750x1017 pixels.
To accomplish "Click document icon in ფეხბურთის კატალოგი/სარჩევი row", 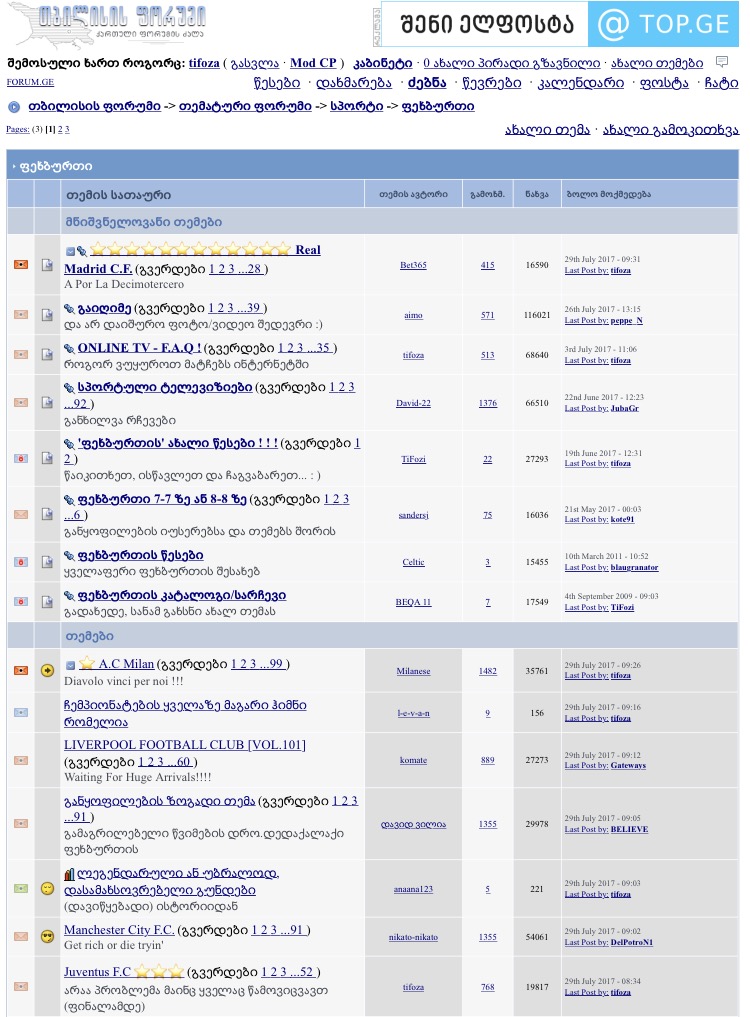I will point(47,602).
